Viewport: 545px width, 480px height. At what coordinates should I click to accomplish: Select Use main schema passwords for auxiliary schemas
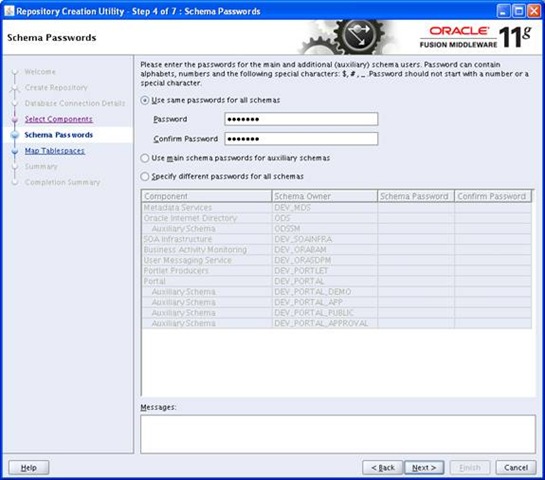coord(145,158)
